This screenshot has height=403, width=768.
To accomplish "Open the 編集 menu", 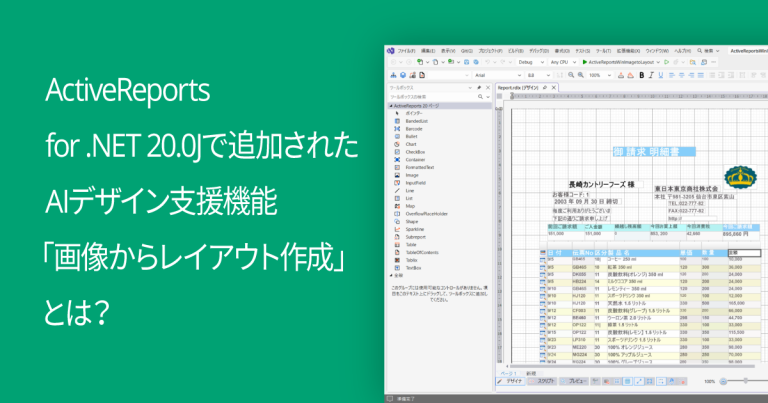I will [428, 51].
